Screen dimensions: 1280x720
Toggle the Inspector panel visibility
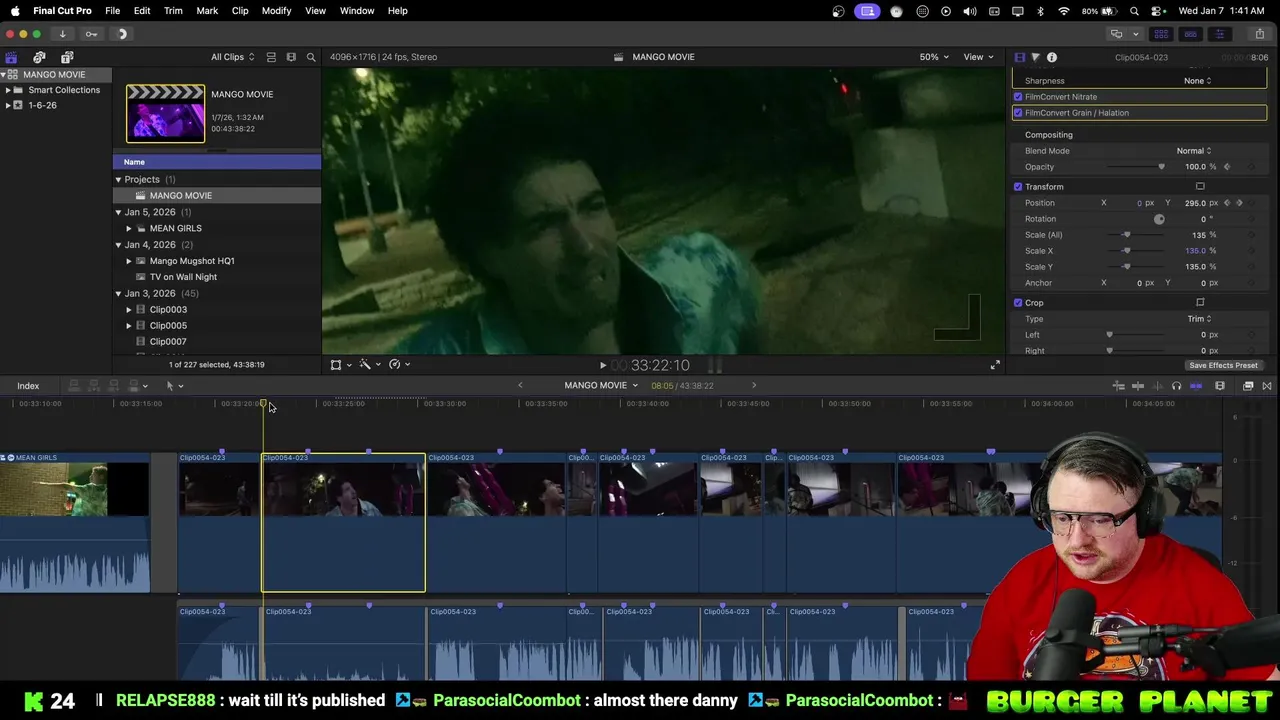[x=1219, y=34]
